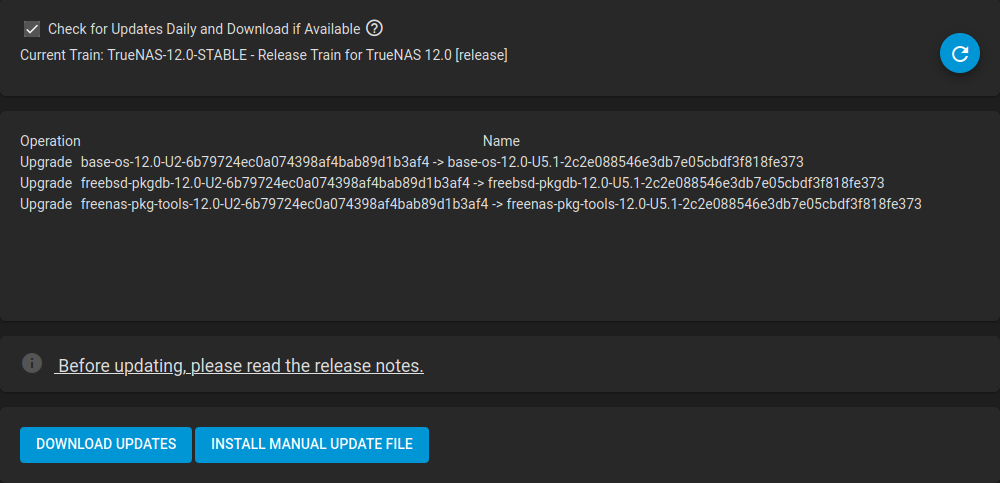Click the Upgrade cell of the freenas-pkg-tools row
The height and width of the screenshot is (483, 1000).
[46, 204]
